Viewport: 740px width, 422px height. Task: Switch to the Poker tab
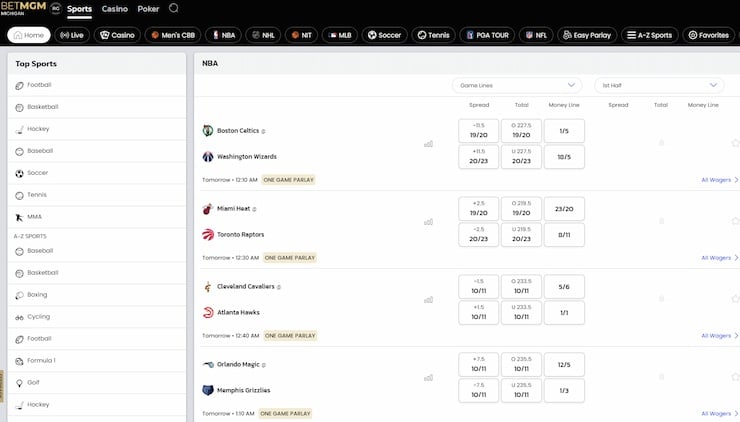pyautogui.click(x=148, y=9)
